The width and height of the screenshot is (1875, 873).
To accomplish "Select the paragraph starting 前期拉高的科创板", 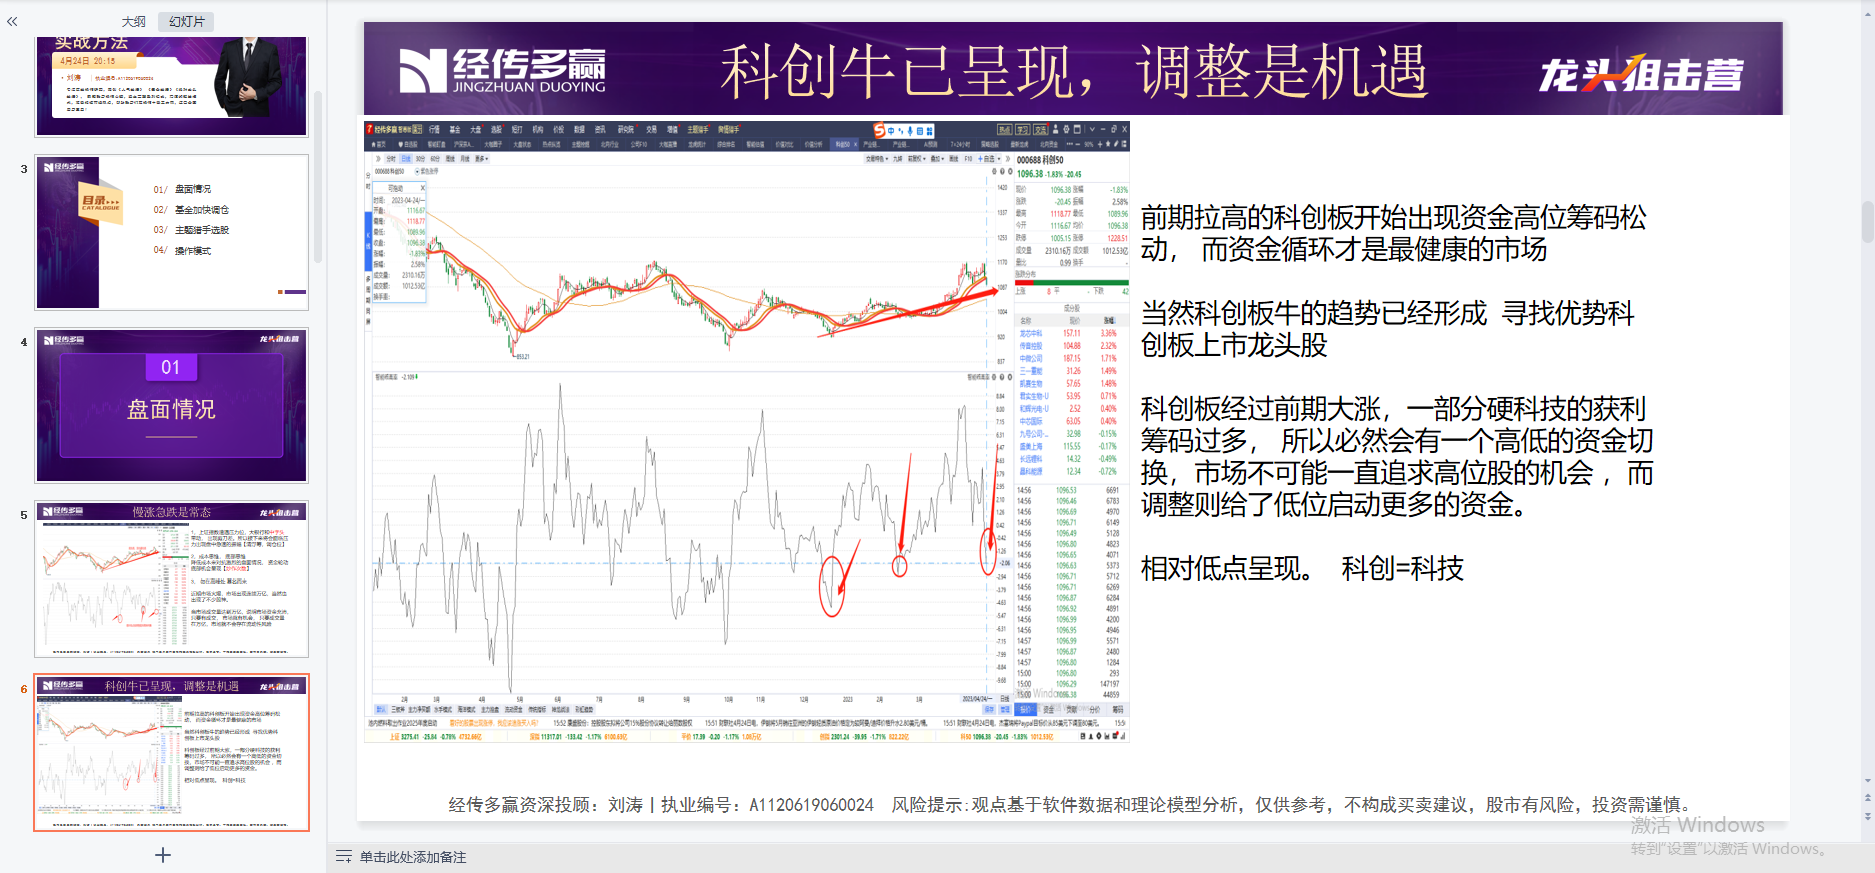I will click(1393, 233).
